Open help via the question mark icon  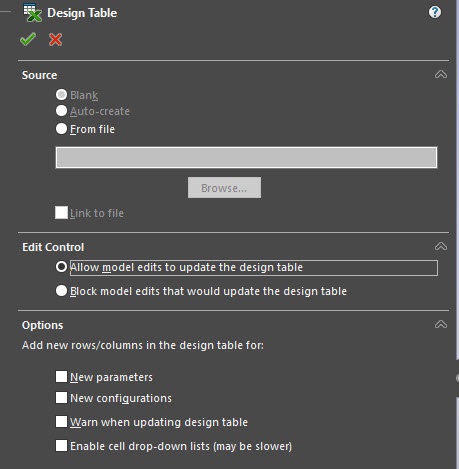pyautogui.click(x=435, y=12)
